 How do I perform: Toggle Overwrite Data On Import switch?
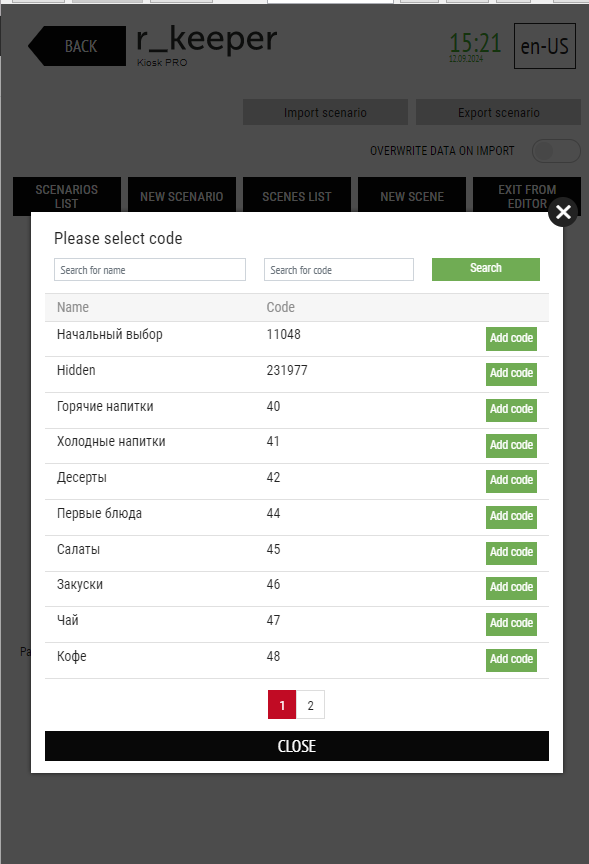[556, 151]
